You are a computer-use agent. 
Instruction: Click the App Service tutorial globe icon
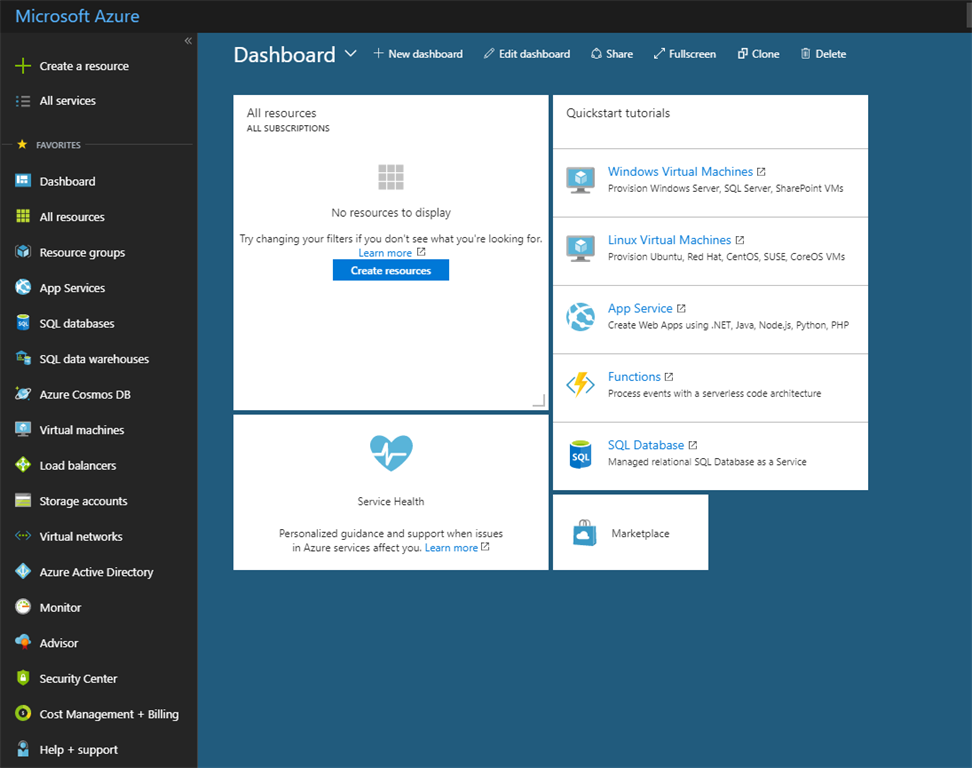click(580, 317)
